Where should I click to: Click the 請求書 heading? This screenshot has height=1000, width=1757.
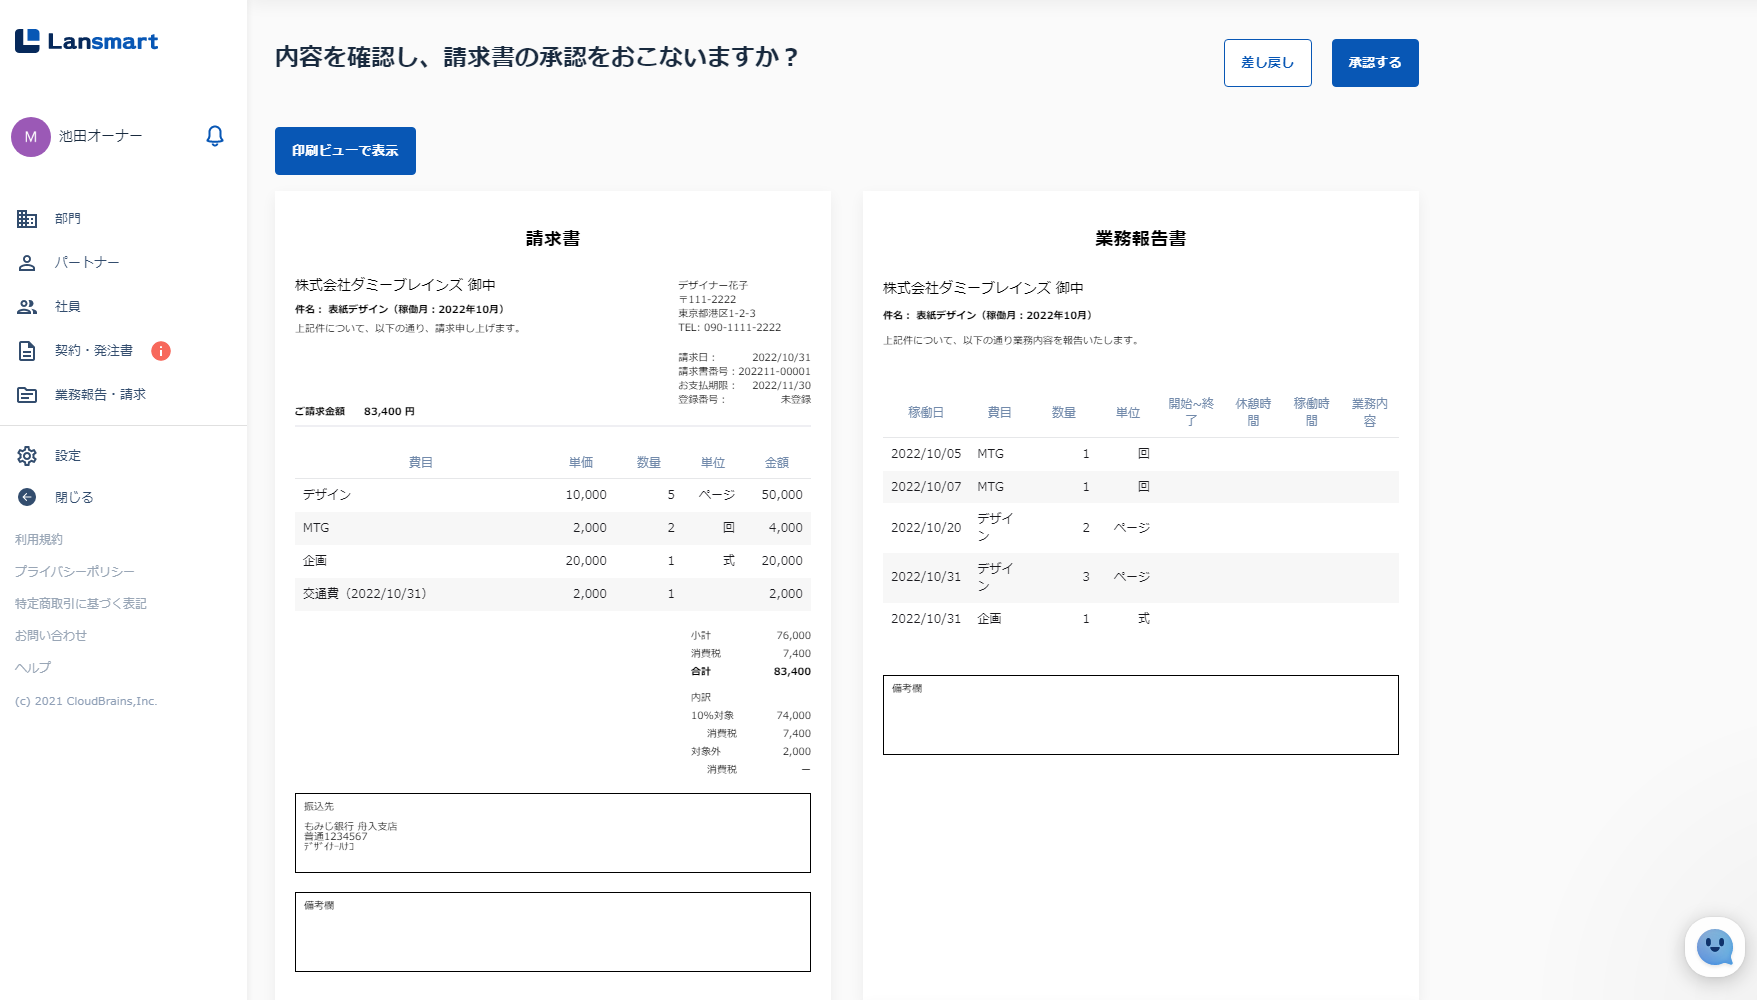[553, 239]
